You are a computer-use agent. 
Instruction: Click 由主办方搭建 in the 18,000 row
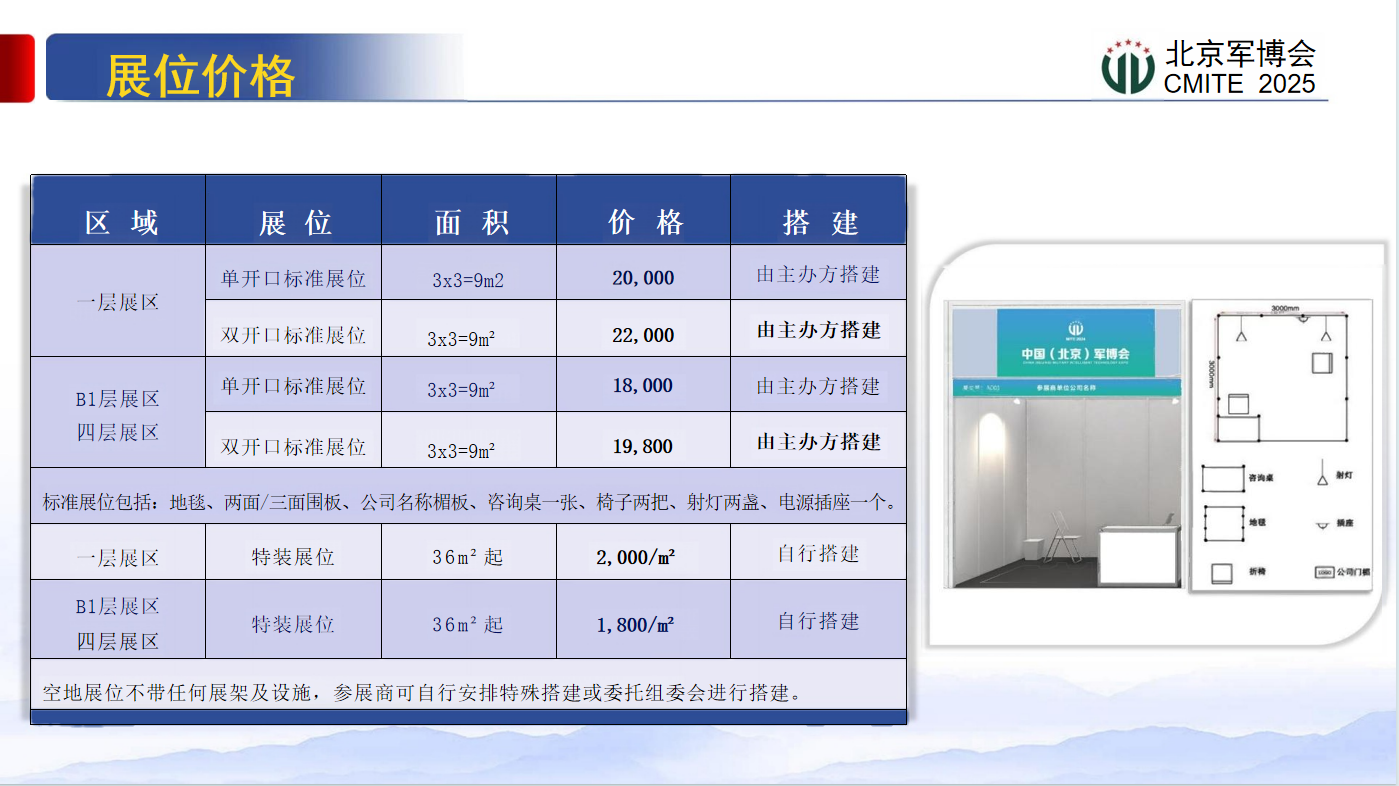819,386
